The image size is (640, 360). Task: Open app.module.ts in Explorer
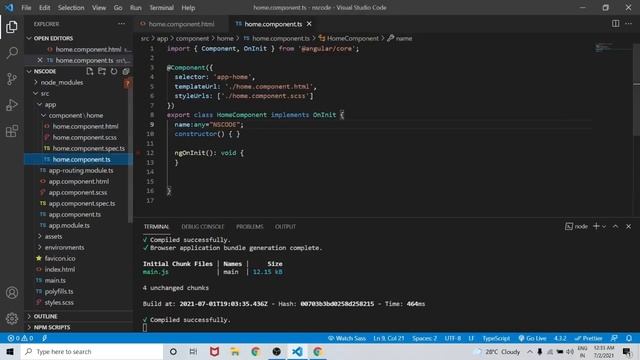(x=69, y=225)
